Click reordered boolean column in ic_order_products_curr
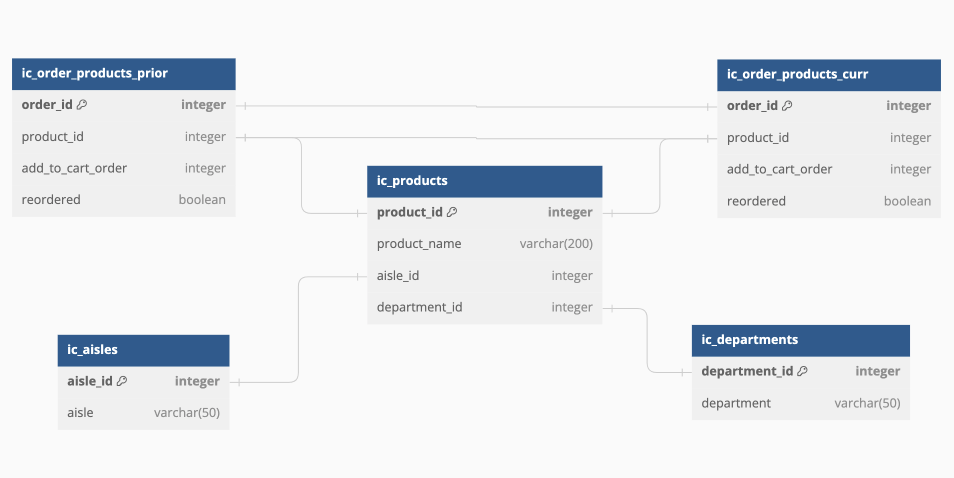This screenshot has height=478, width=954. click(x=828, y=201)
